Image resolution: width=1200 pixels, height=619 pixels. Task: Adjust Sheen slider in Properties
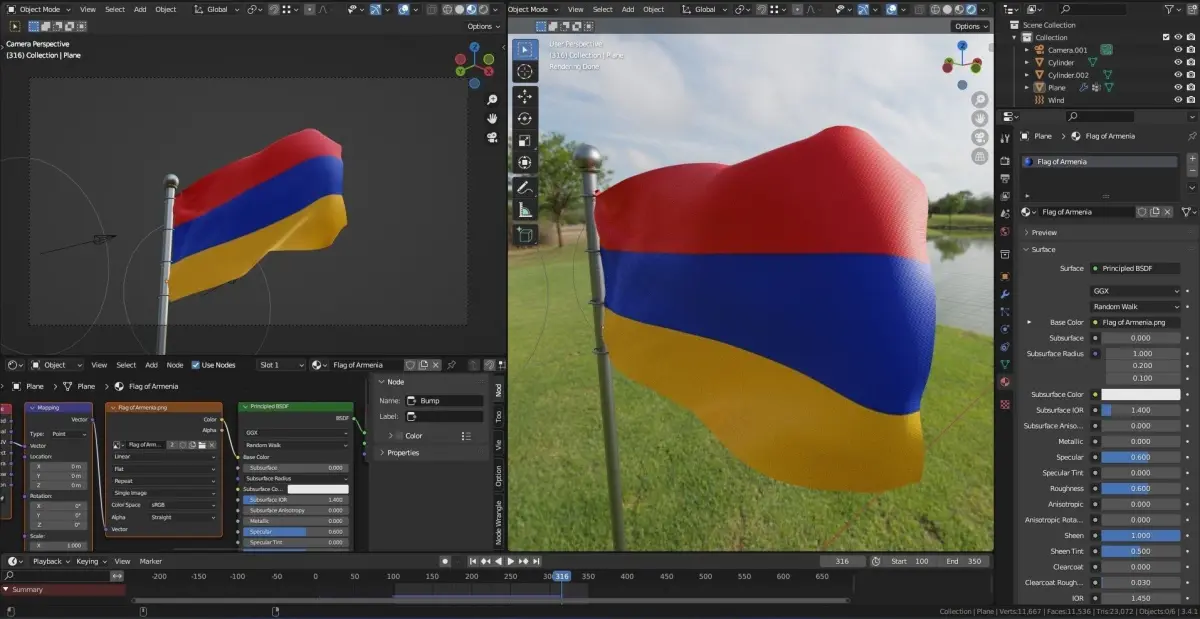(1141, 535)
